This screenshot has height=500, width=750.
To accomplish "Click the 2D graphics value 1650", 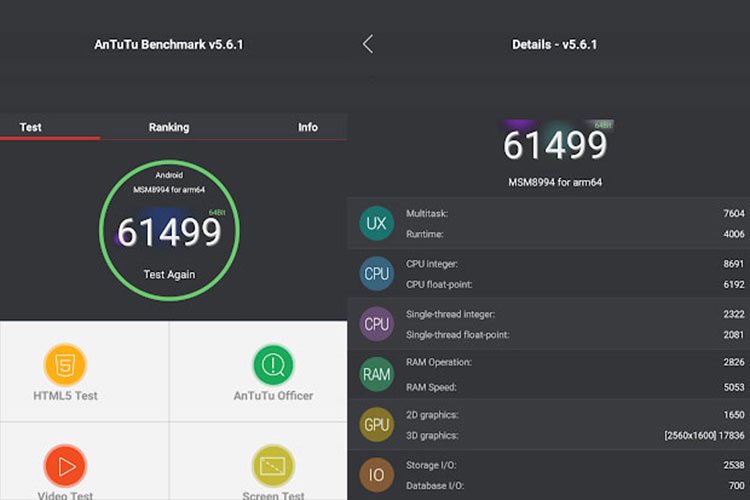I will pos(734,415).
